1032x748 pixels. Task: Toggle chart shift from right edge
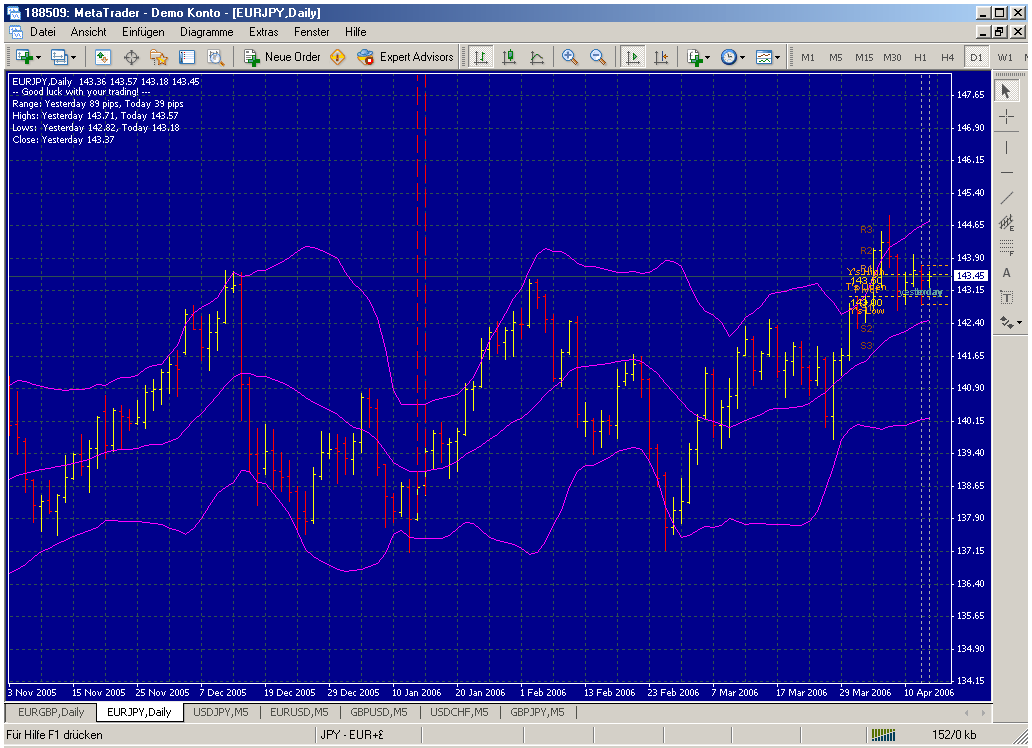(x=661, y=57)
